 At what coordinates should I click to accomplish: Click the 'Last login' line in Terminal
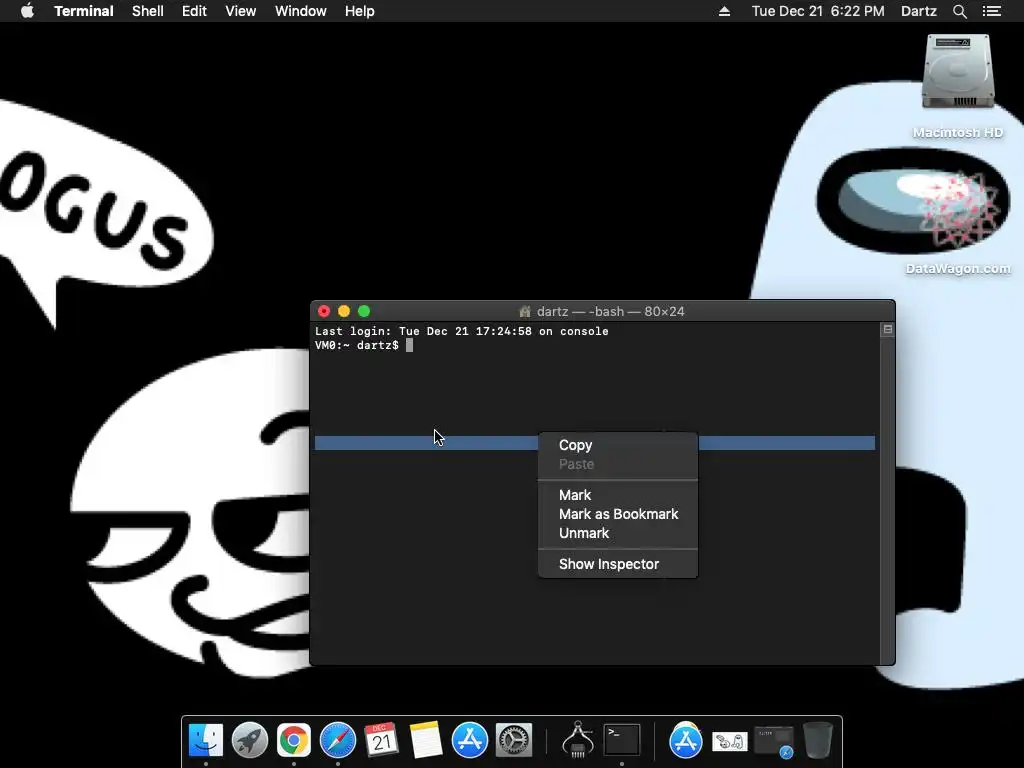tap(462, 331)
